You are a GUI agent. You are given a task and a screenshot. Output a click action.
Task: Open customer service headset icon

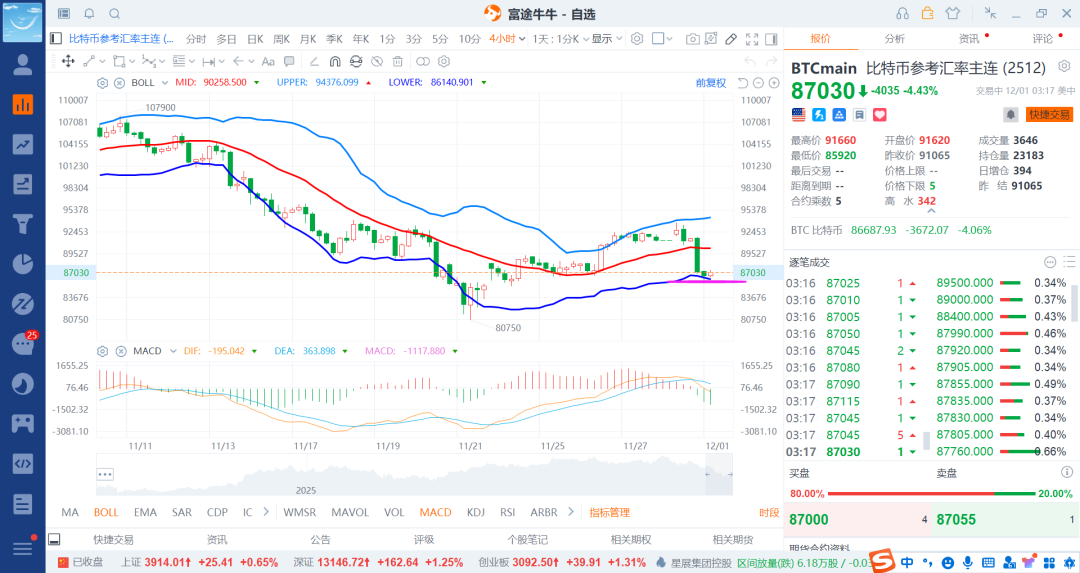(x=902, y=13)
